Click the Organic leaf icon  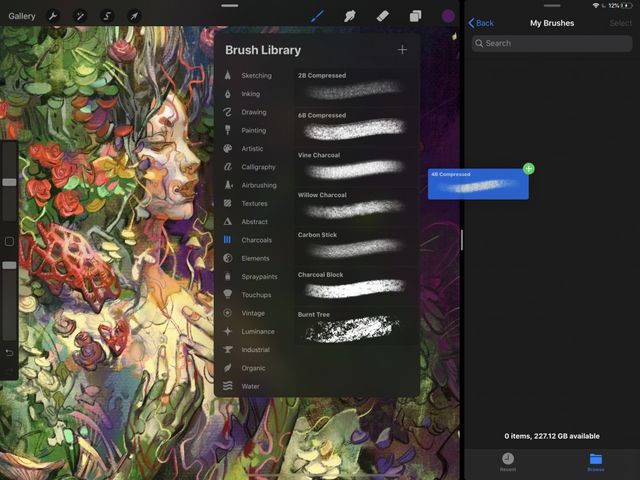tap(228, 368)
